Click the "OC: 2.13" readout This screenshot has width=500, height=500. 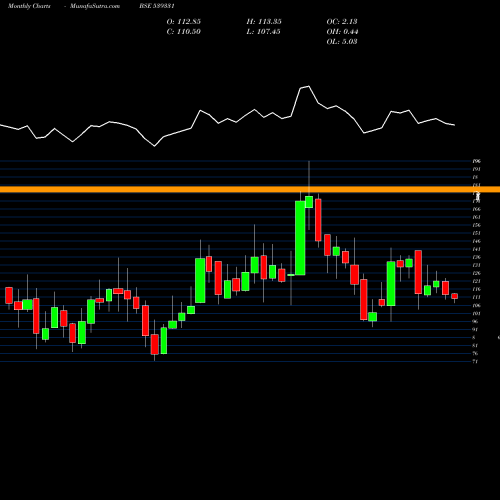coord(342,22)
